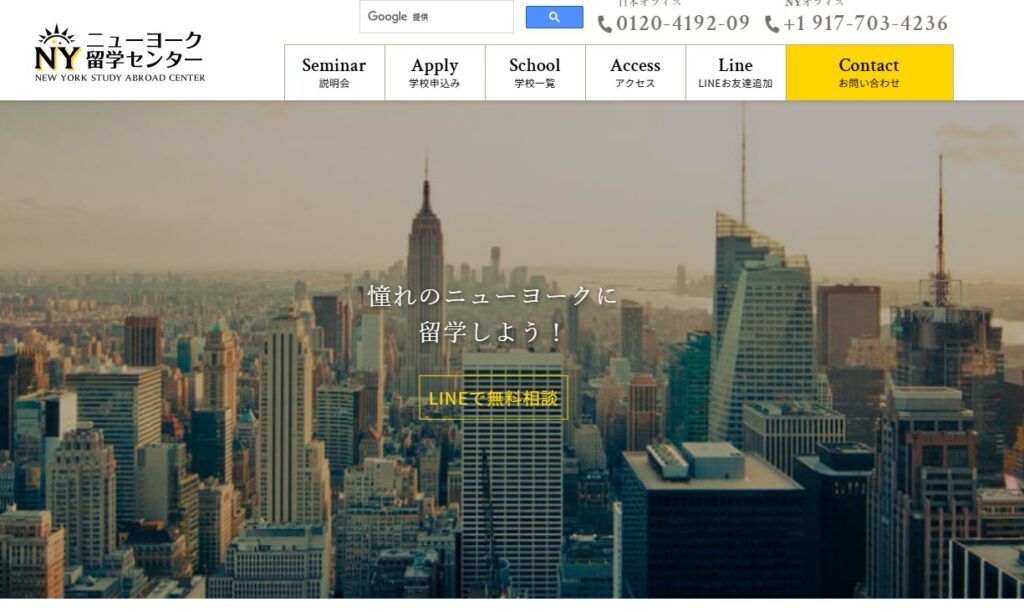Screen dimensions: 1024x612
Task: Click phone icon beside 0120-4192-09
Action: pyautogui.click(x=605, y=24)
